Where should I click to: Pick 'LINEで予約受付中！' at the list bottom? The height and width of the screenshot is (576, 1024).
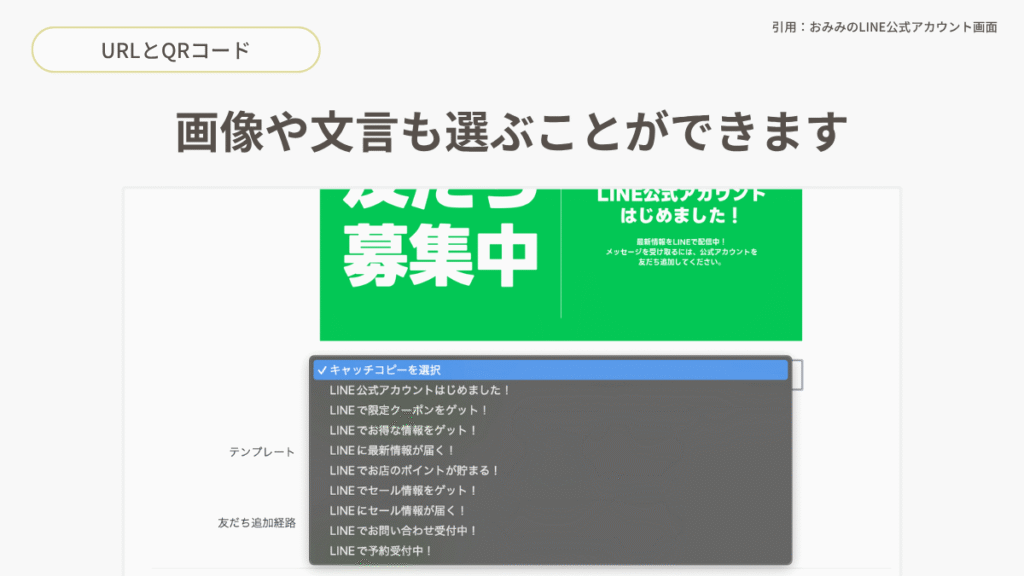(x=381, y=550)
